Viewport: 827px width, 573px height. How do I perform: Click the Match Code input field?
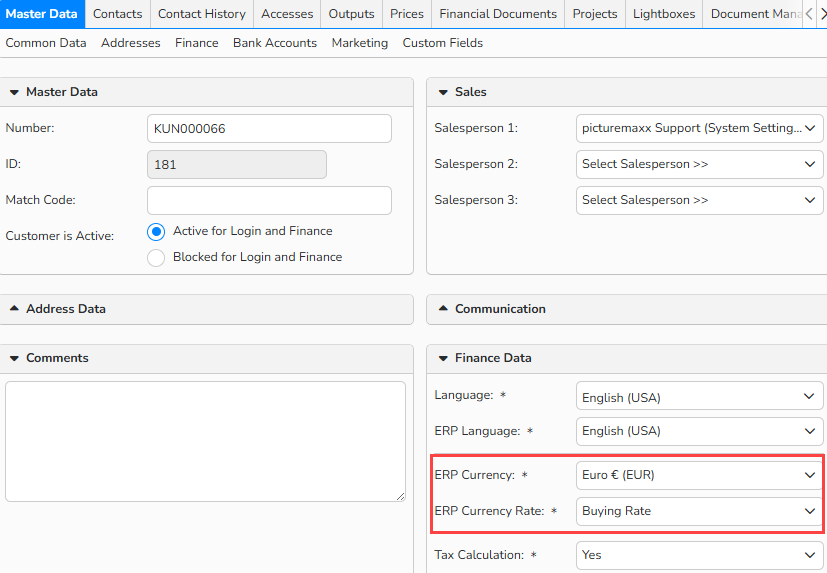point(270,200)
